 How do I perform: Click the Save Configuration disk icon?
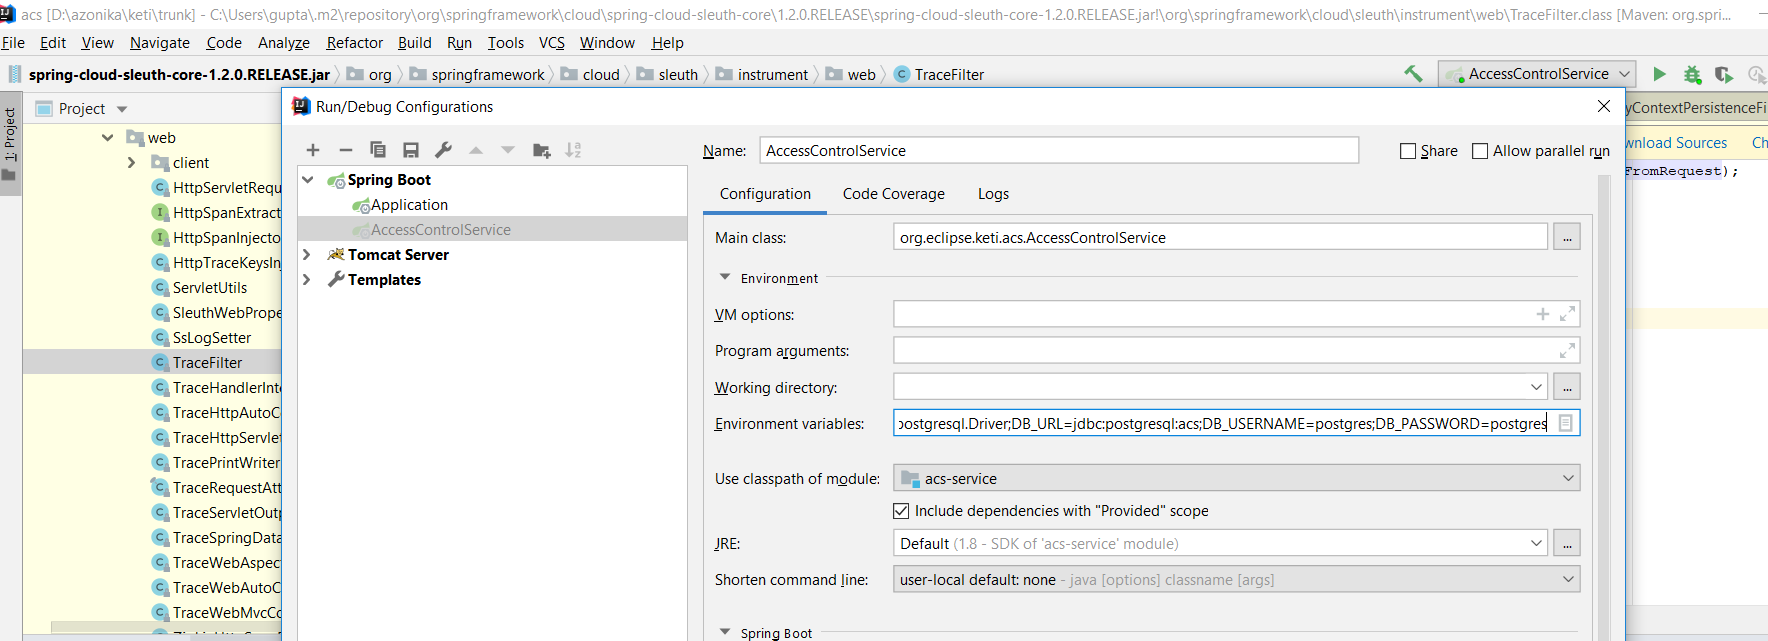(410, 150)
